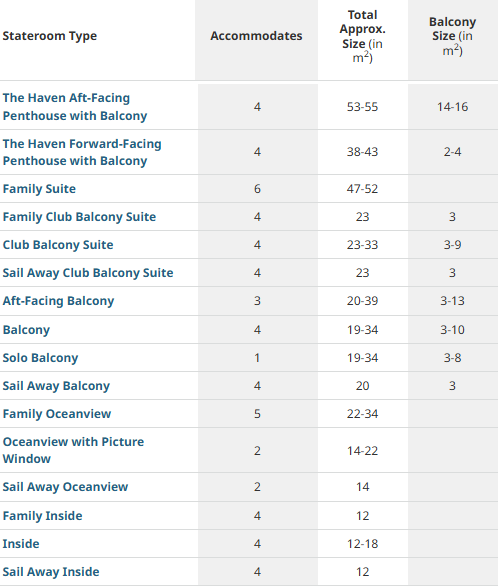Open Oceanview with Picture Window link
Screen dimensions: 499x587
click(73, 450)
